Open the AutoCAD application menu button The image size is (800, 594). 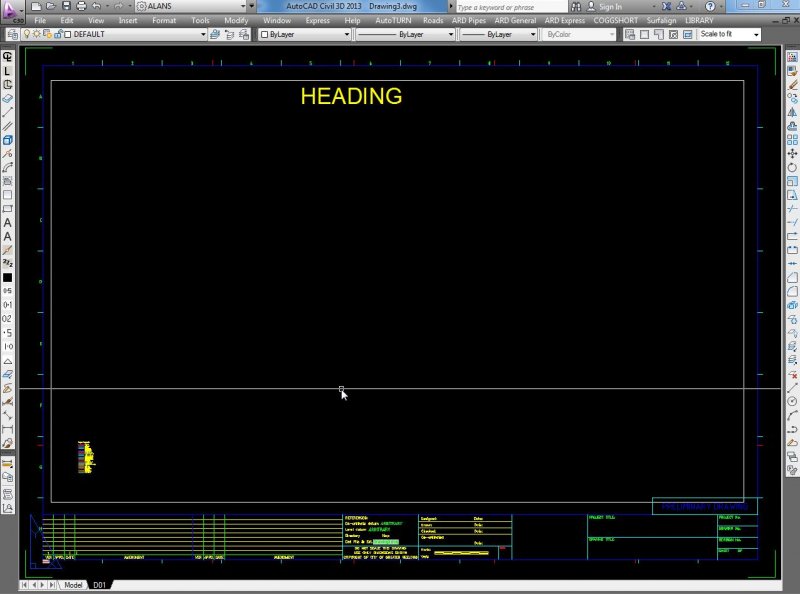click(11, 11)
